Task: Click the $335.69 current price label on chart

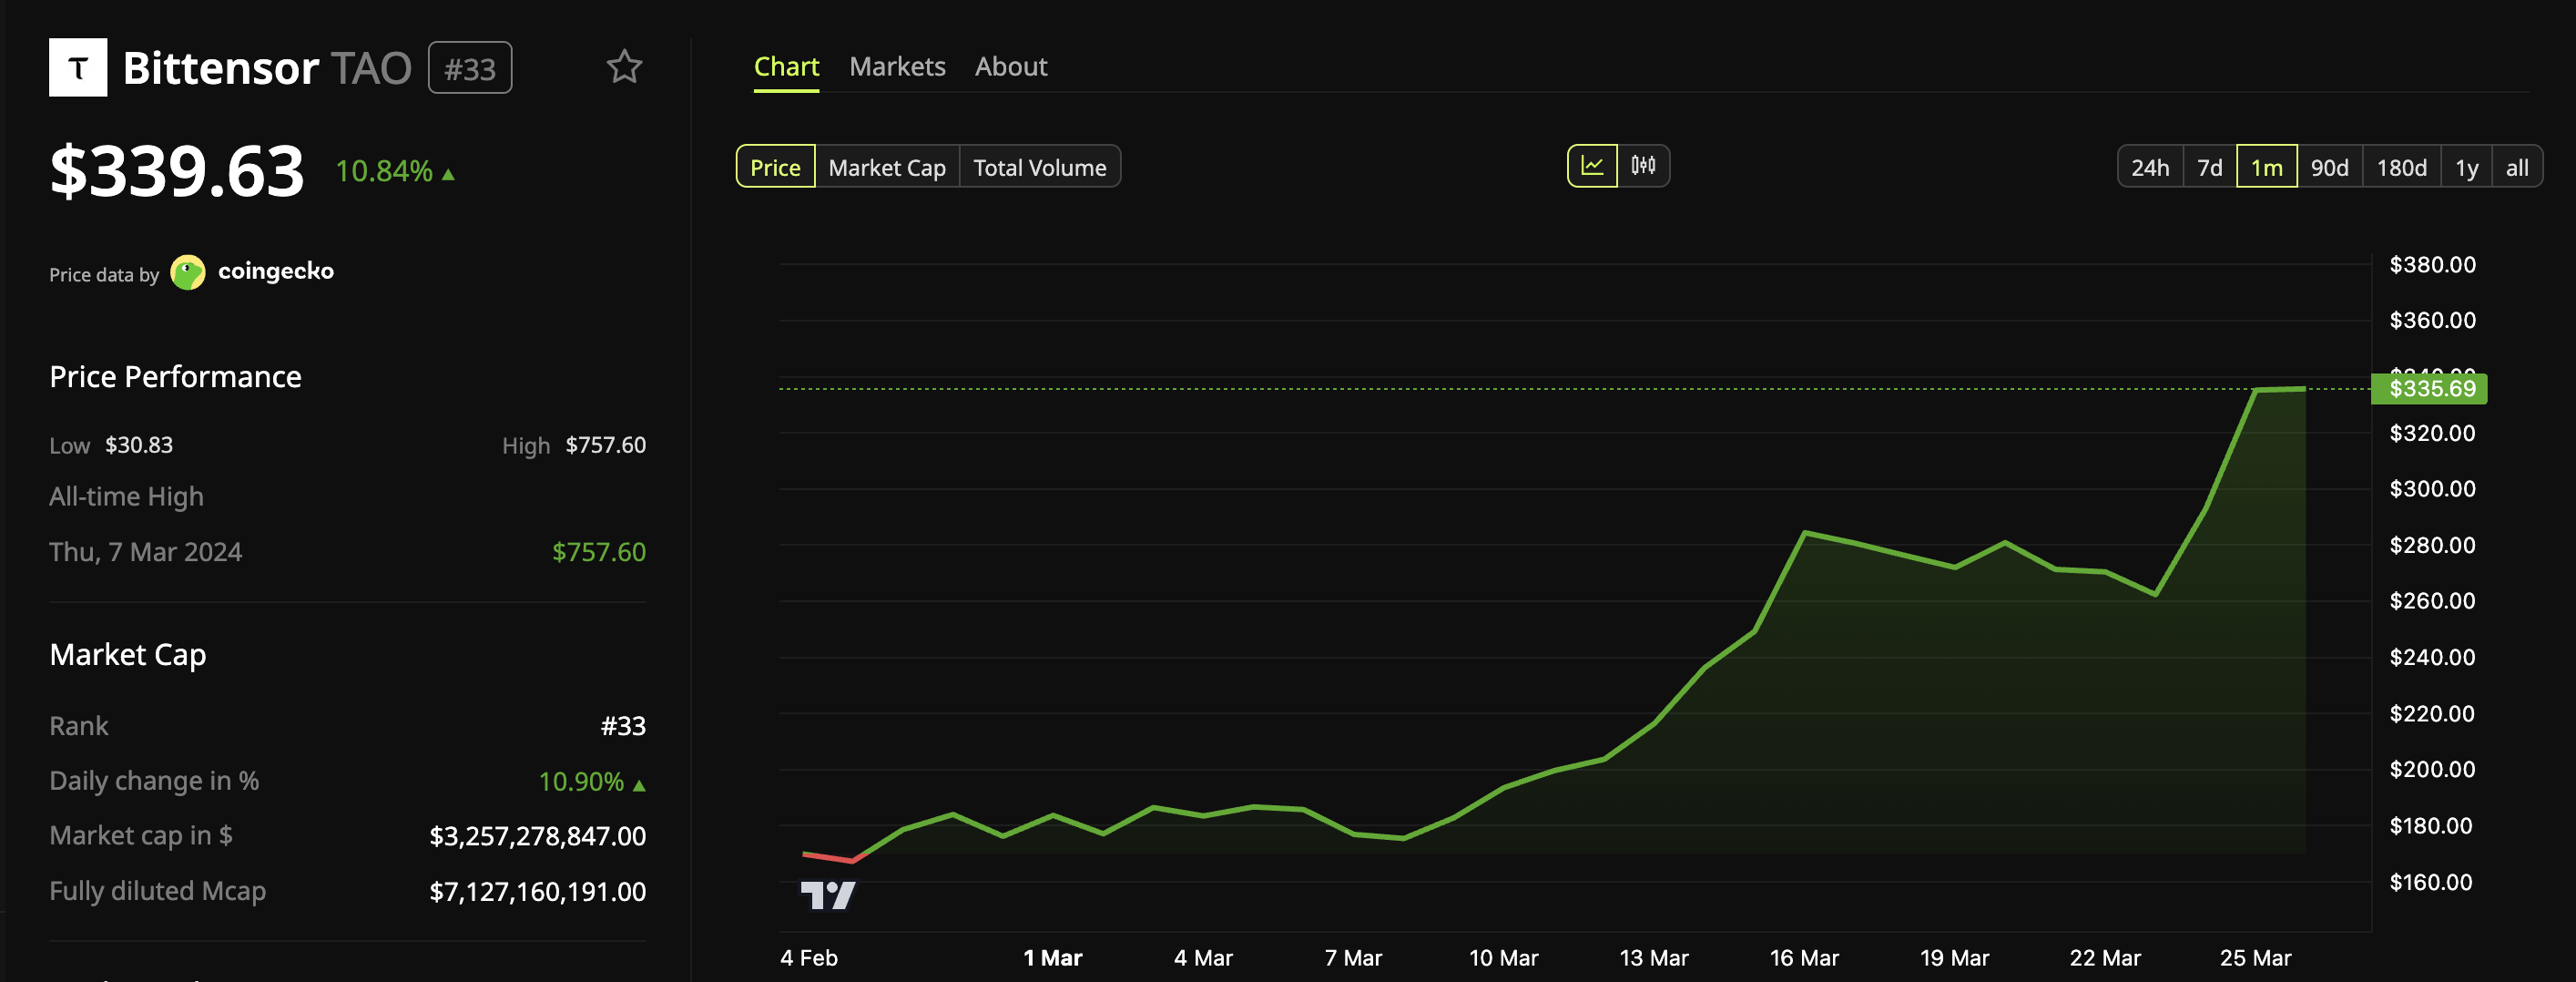Action: click(2430, 389)
